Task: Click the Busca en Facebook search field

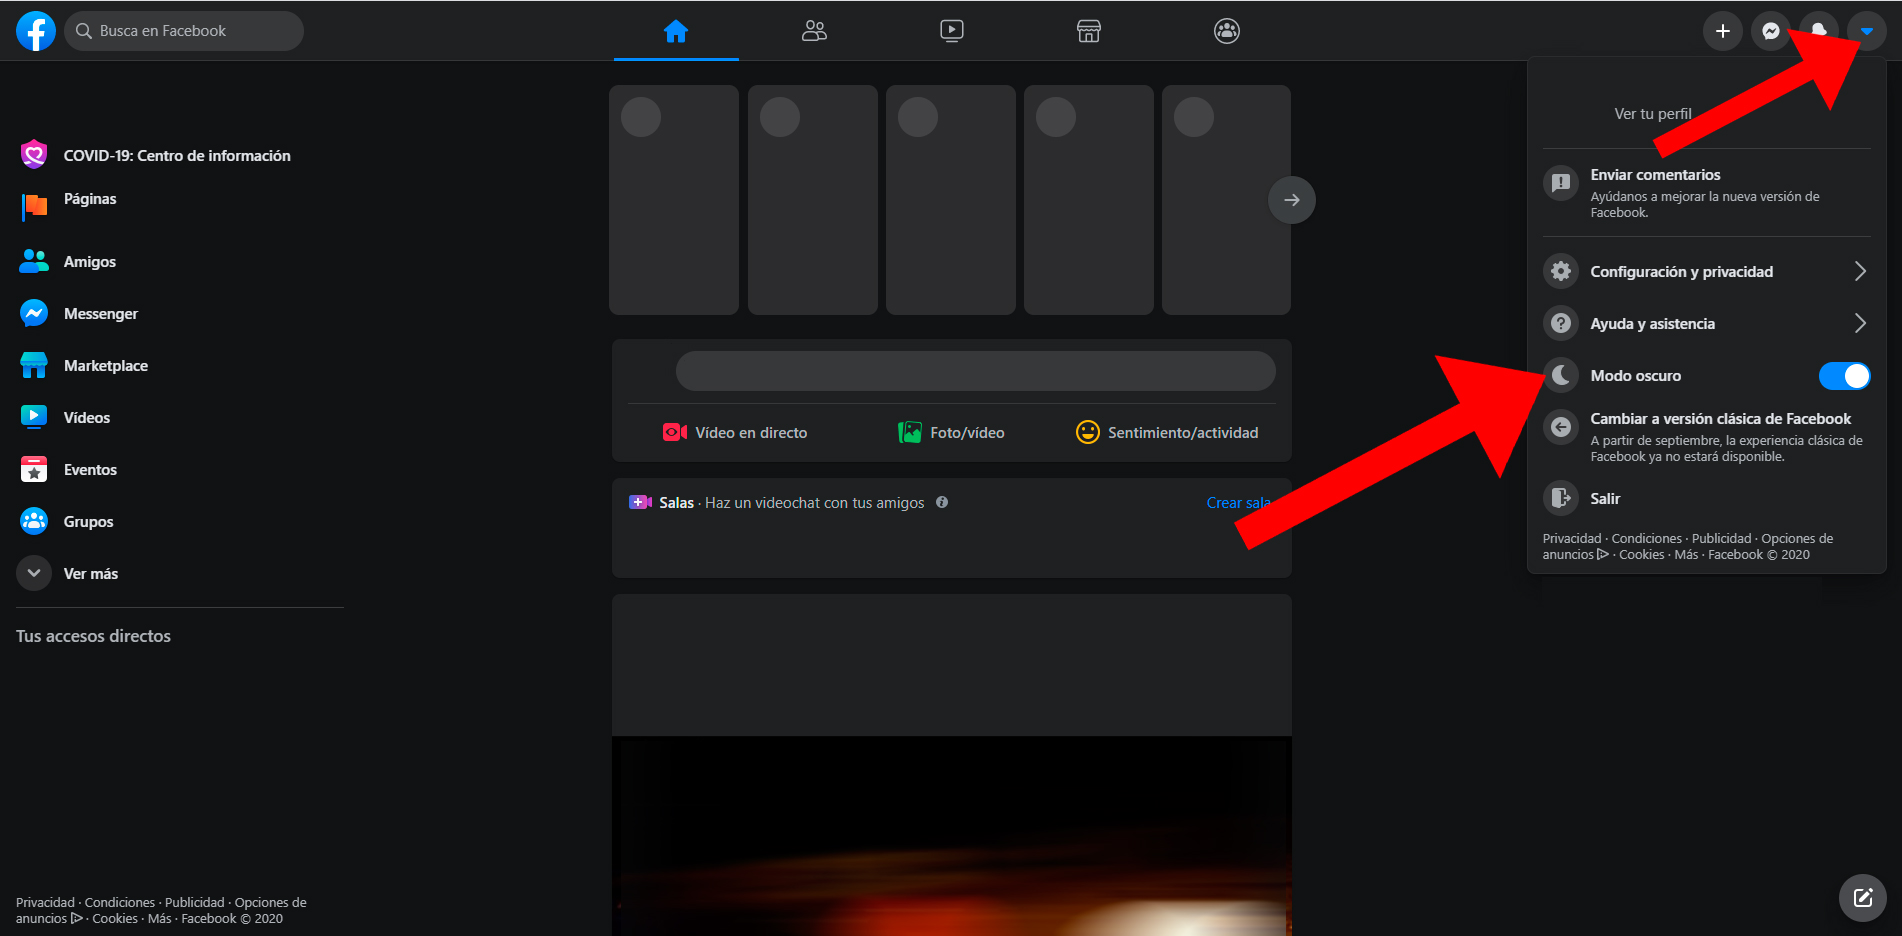Action: (x=183, y=30)
